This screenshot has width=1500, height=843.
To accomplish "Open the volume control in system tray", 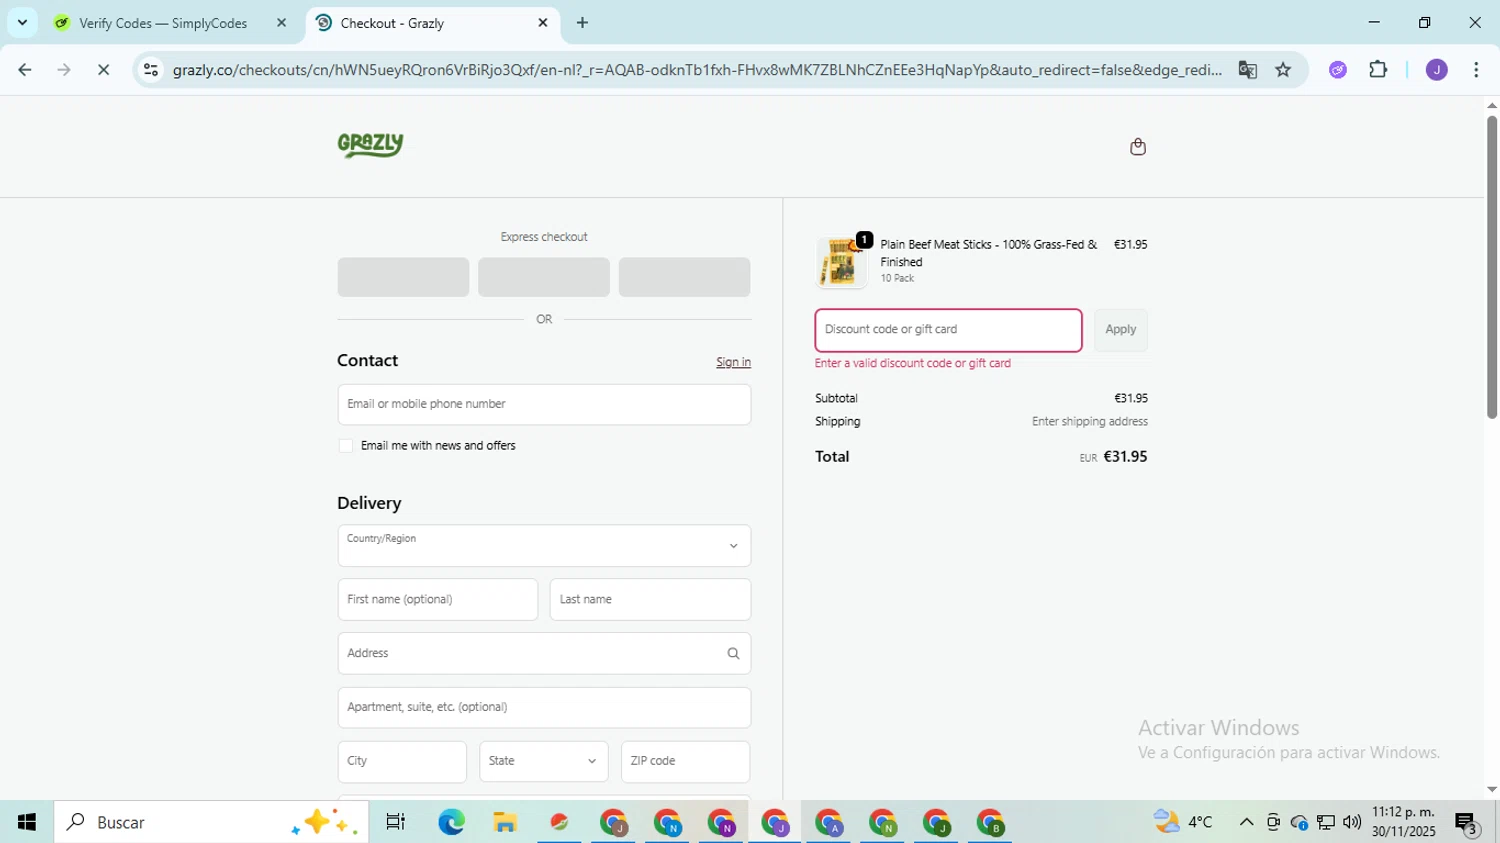I will 1352,822.
